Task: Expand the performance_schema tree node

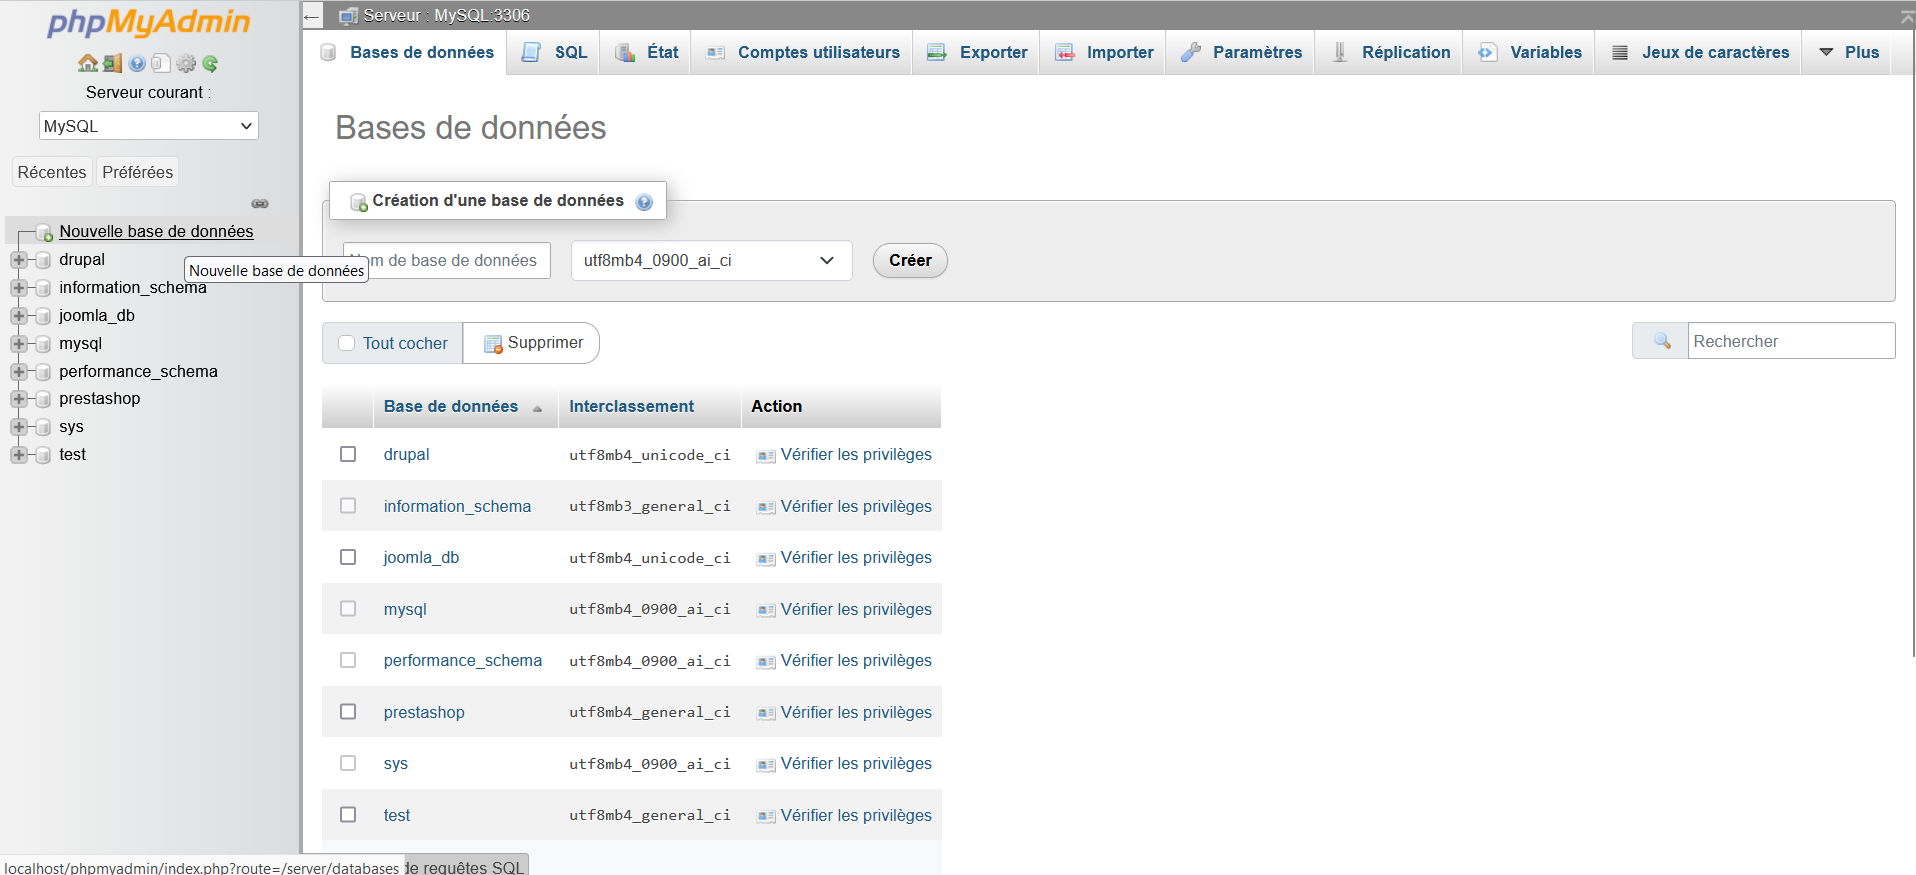Action: pos(18,372)
